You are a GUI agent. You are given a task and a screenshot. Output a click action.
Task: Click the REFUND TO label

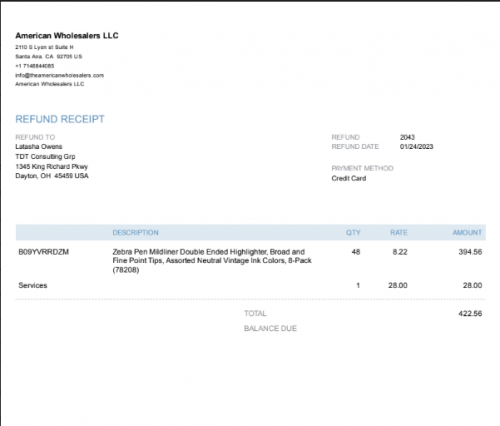pos(35,137)
